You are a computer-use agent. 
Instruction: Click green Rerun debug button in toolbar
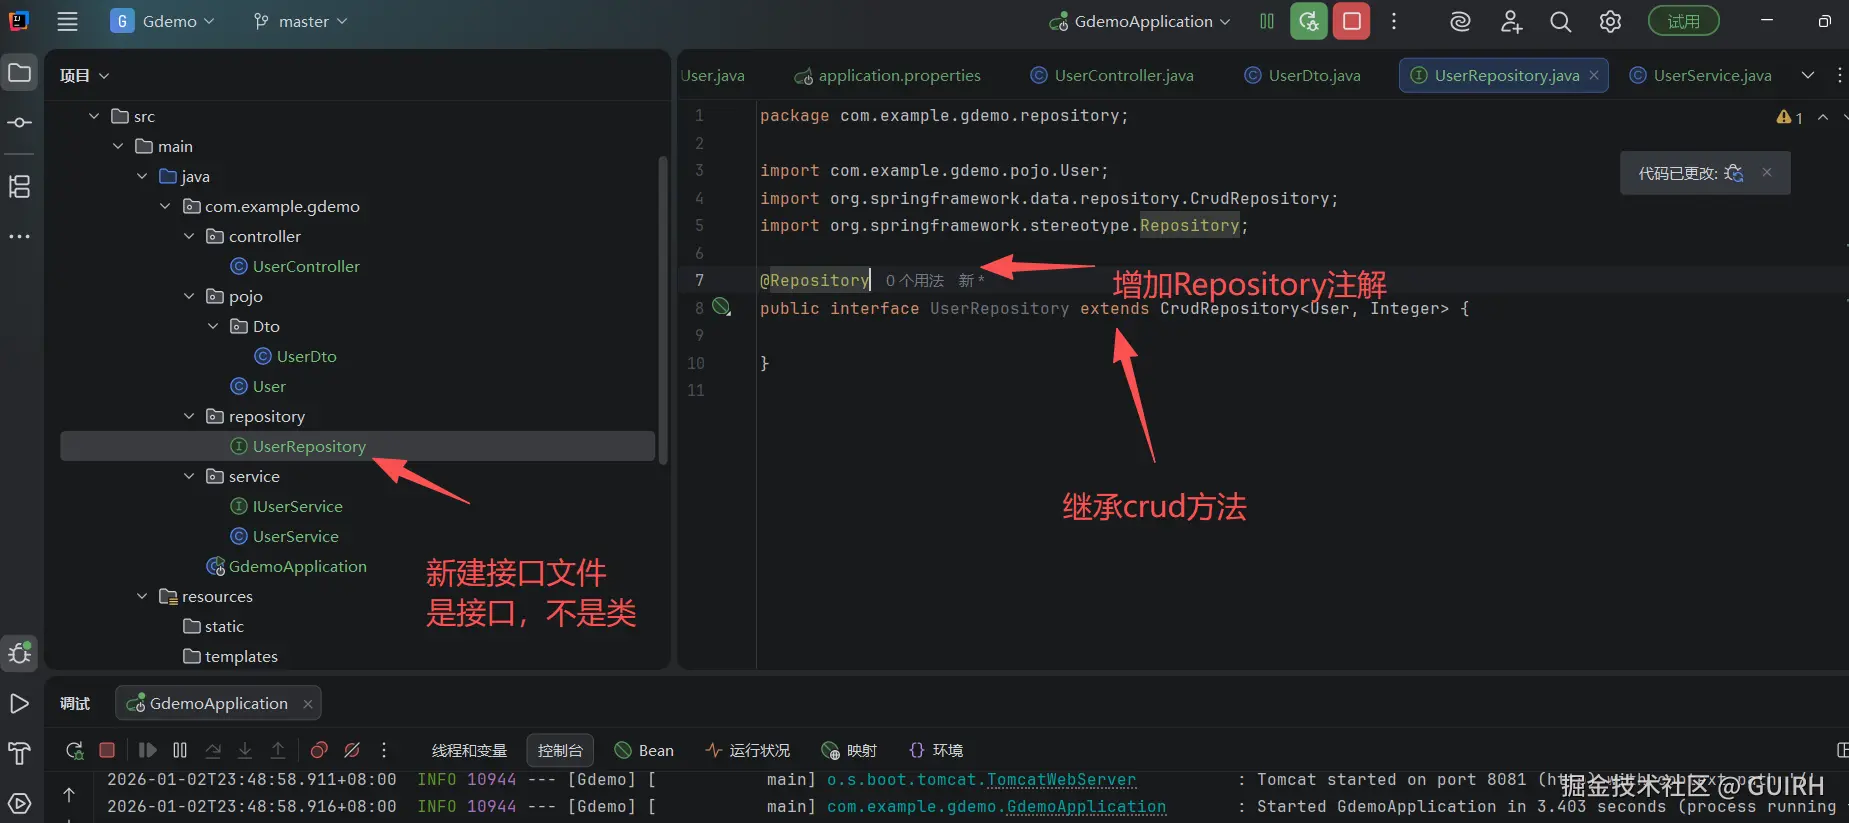(x=1309, y=21)
